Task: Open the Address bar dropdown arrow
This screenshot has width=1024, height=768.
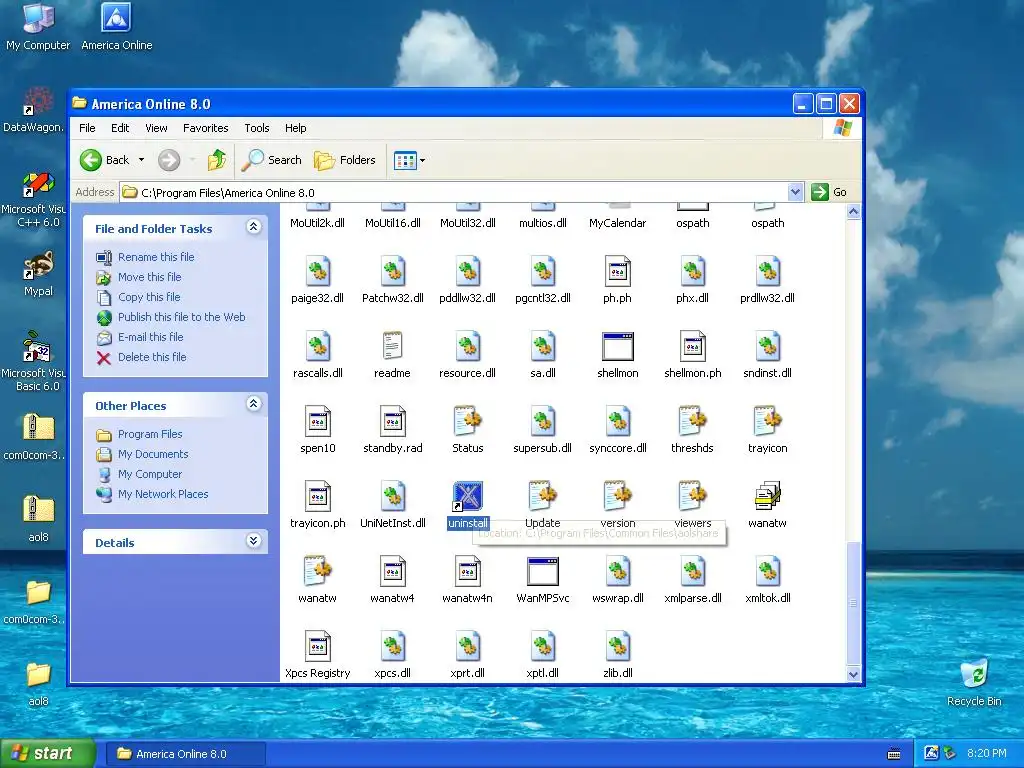Action: pyautogui.click(x=795, y=192)
